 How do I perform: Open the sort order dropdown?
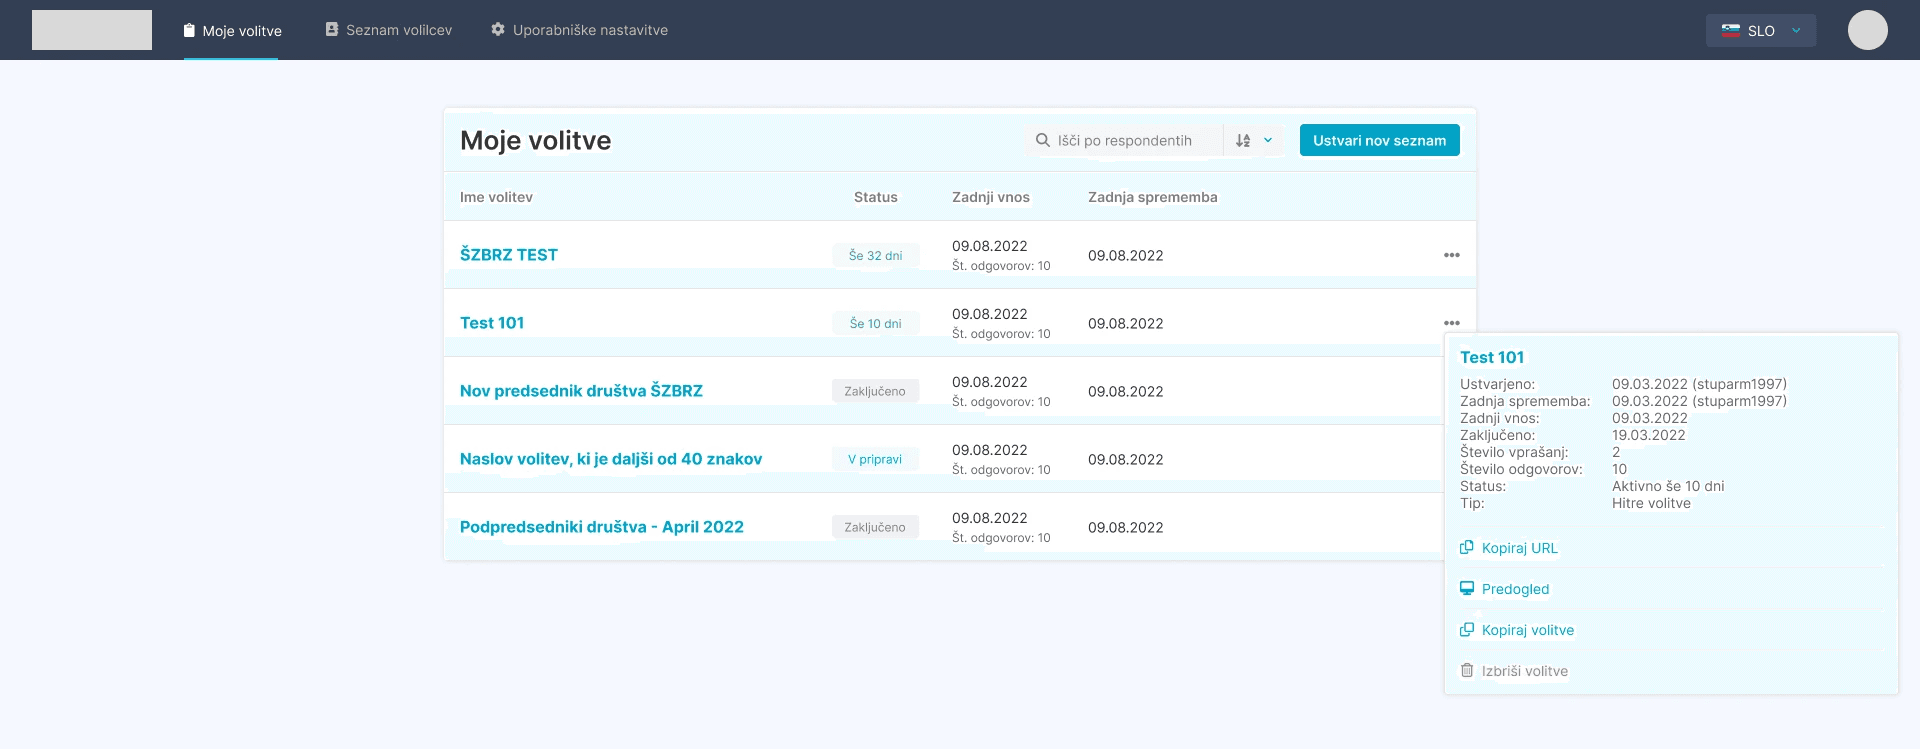[x=1254, y=140]
